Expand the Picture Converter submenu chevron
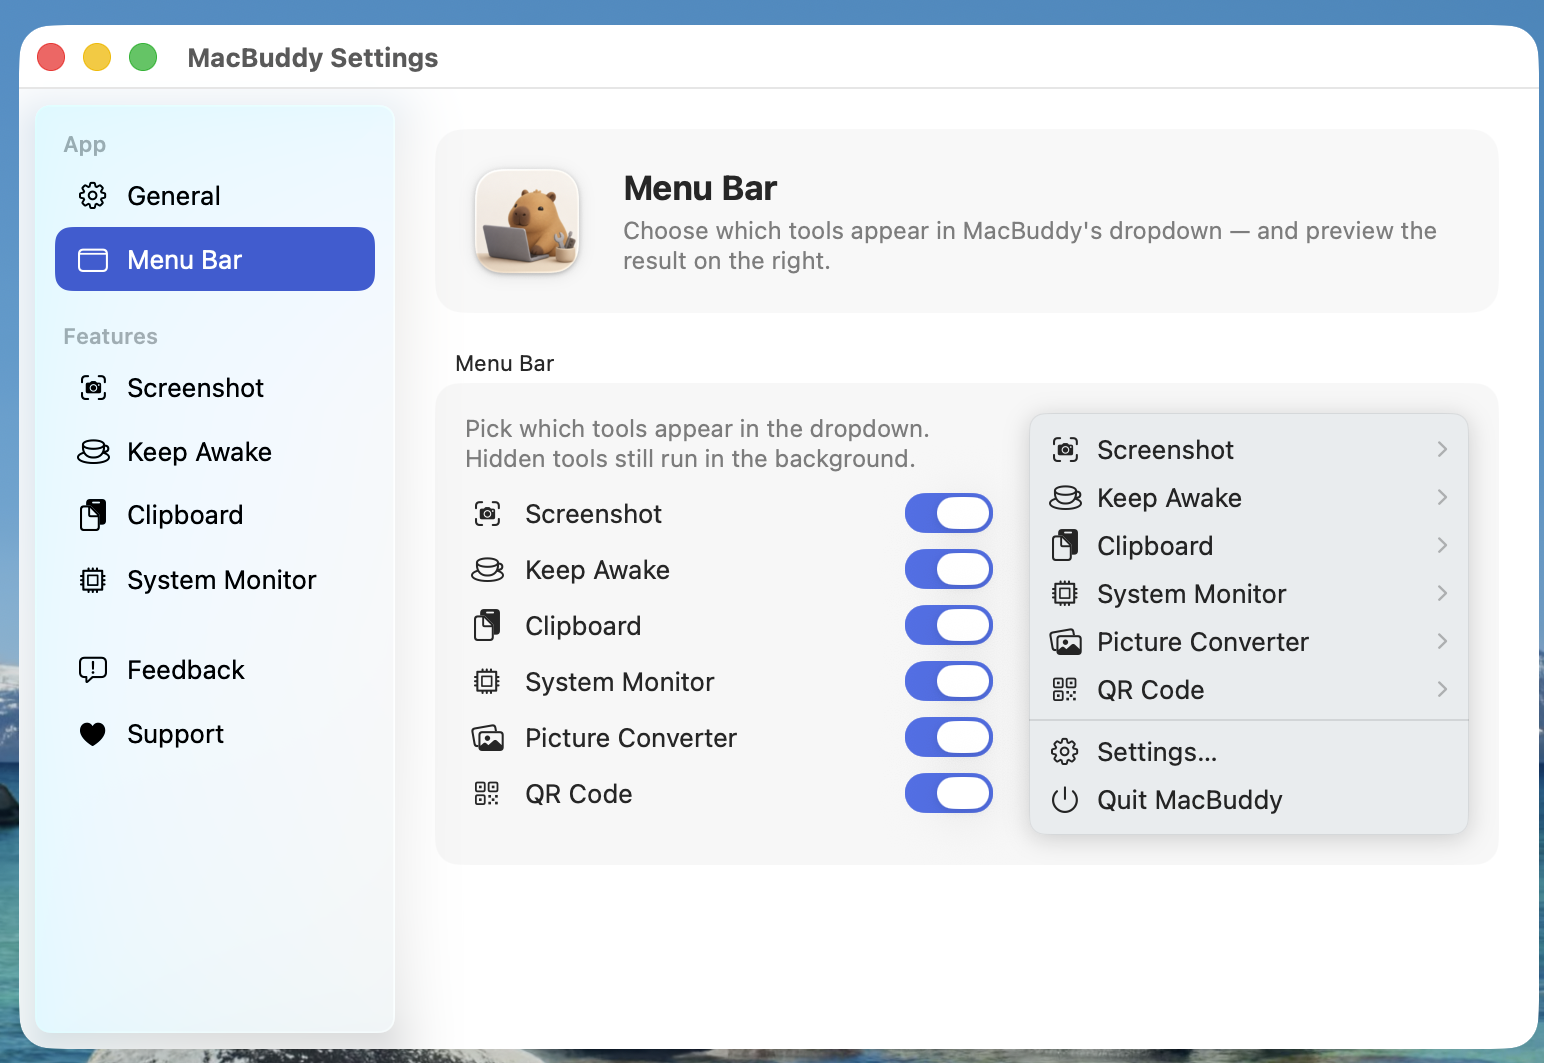This screenshot has height=1063, width=1544. (x=1442, y=642)
